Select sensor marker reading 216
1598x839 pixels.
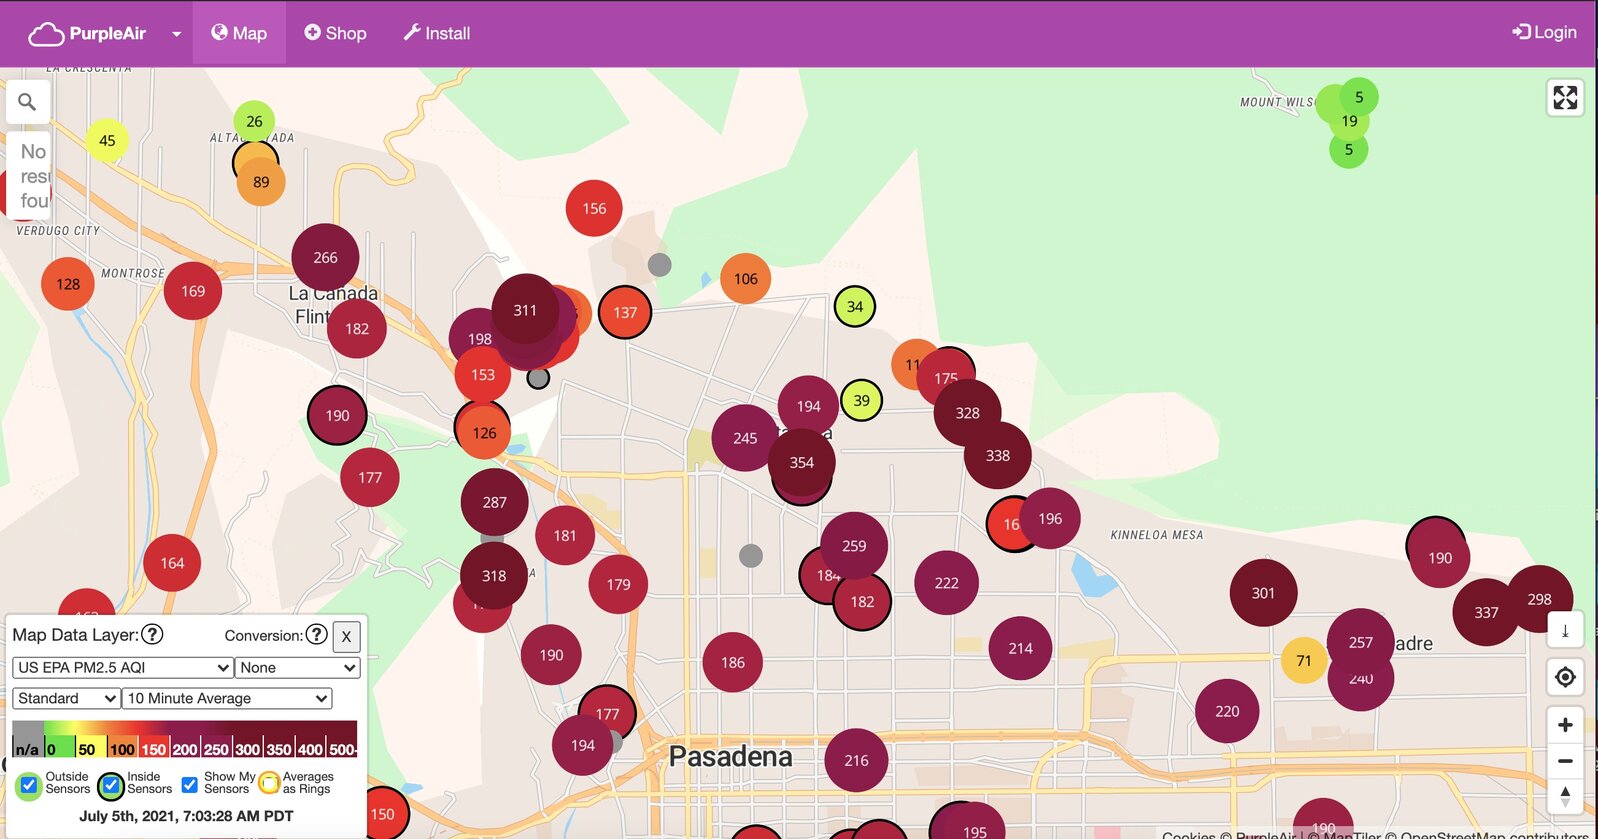856,760
